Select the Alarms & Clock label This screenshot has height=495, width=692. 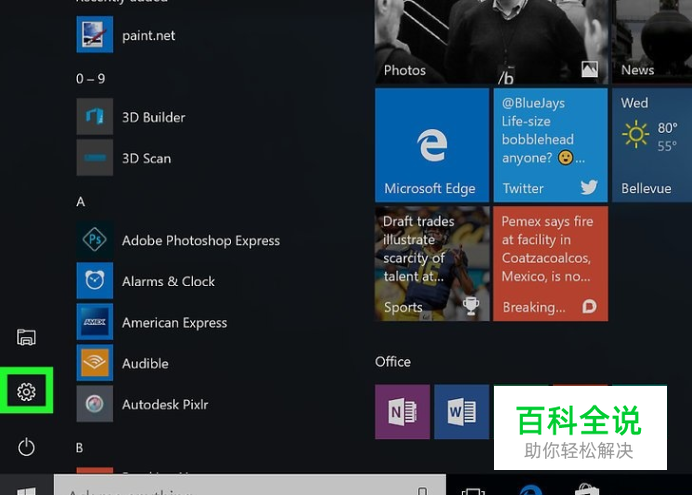[x=168, y=281]
